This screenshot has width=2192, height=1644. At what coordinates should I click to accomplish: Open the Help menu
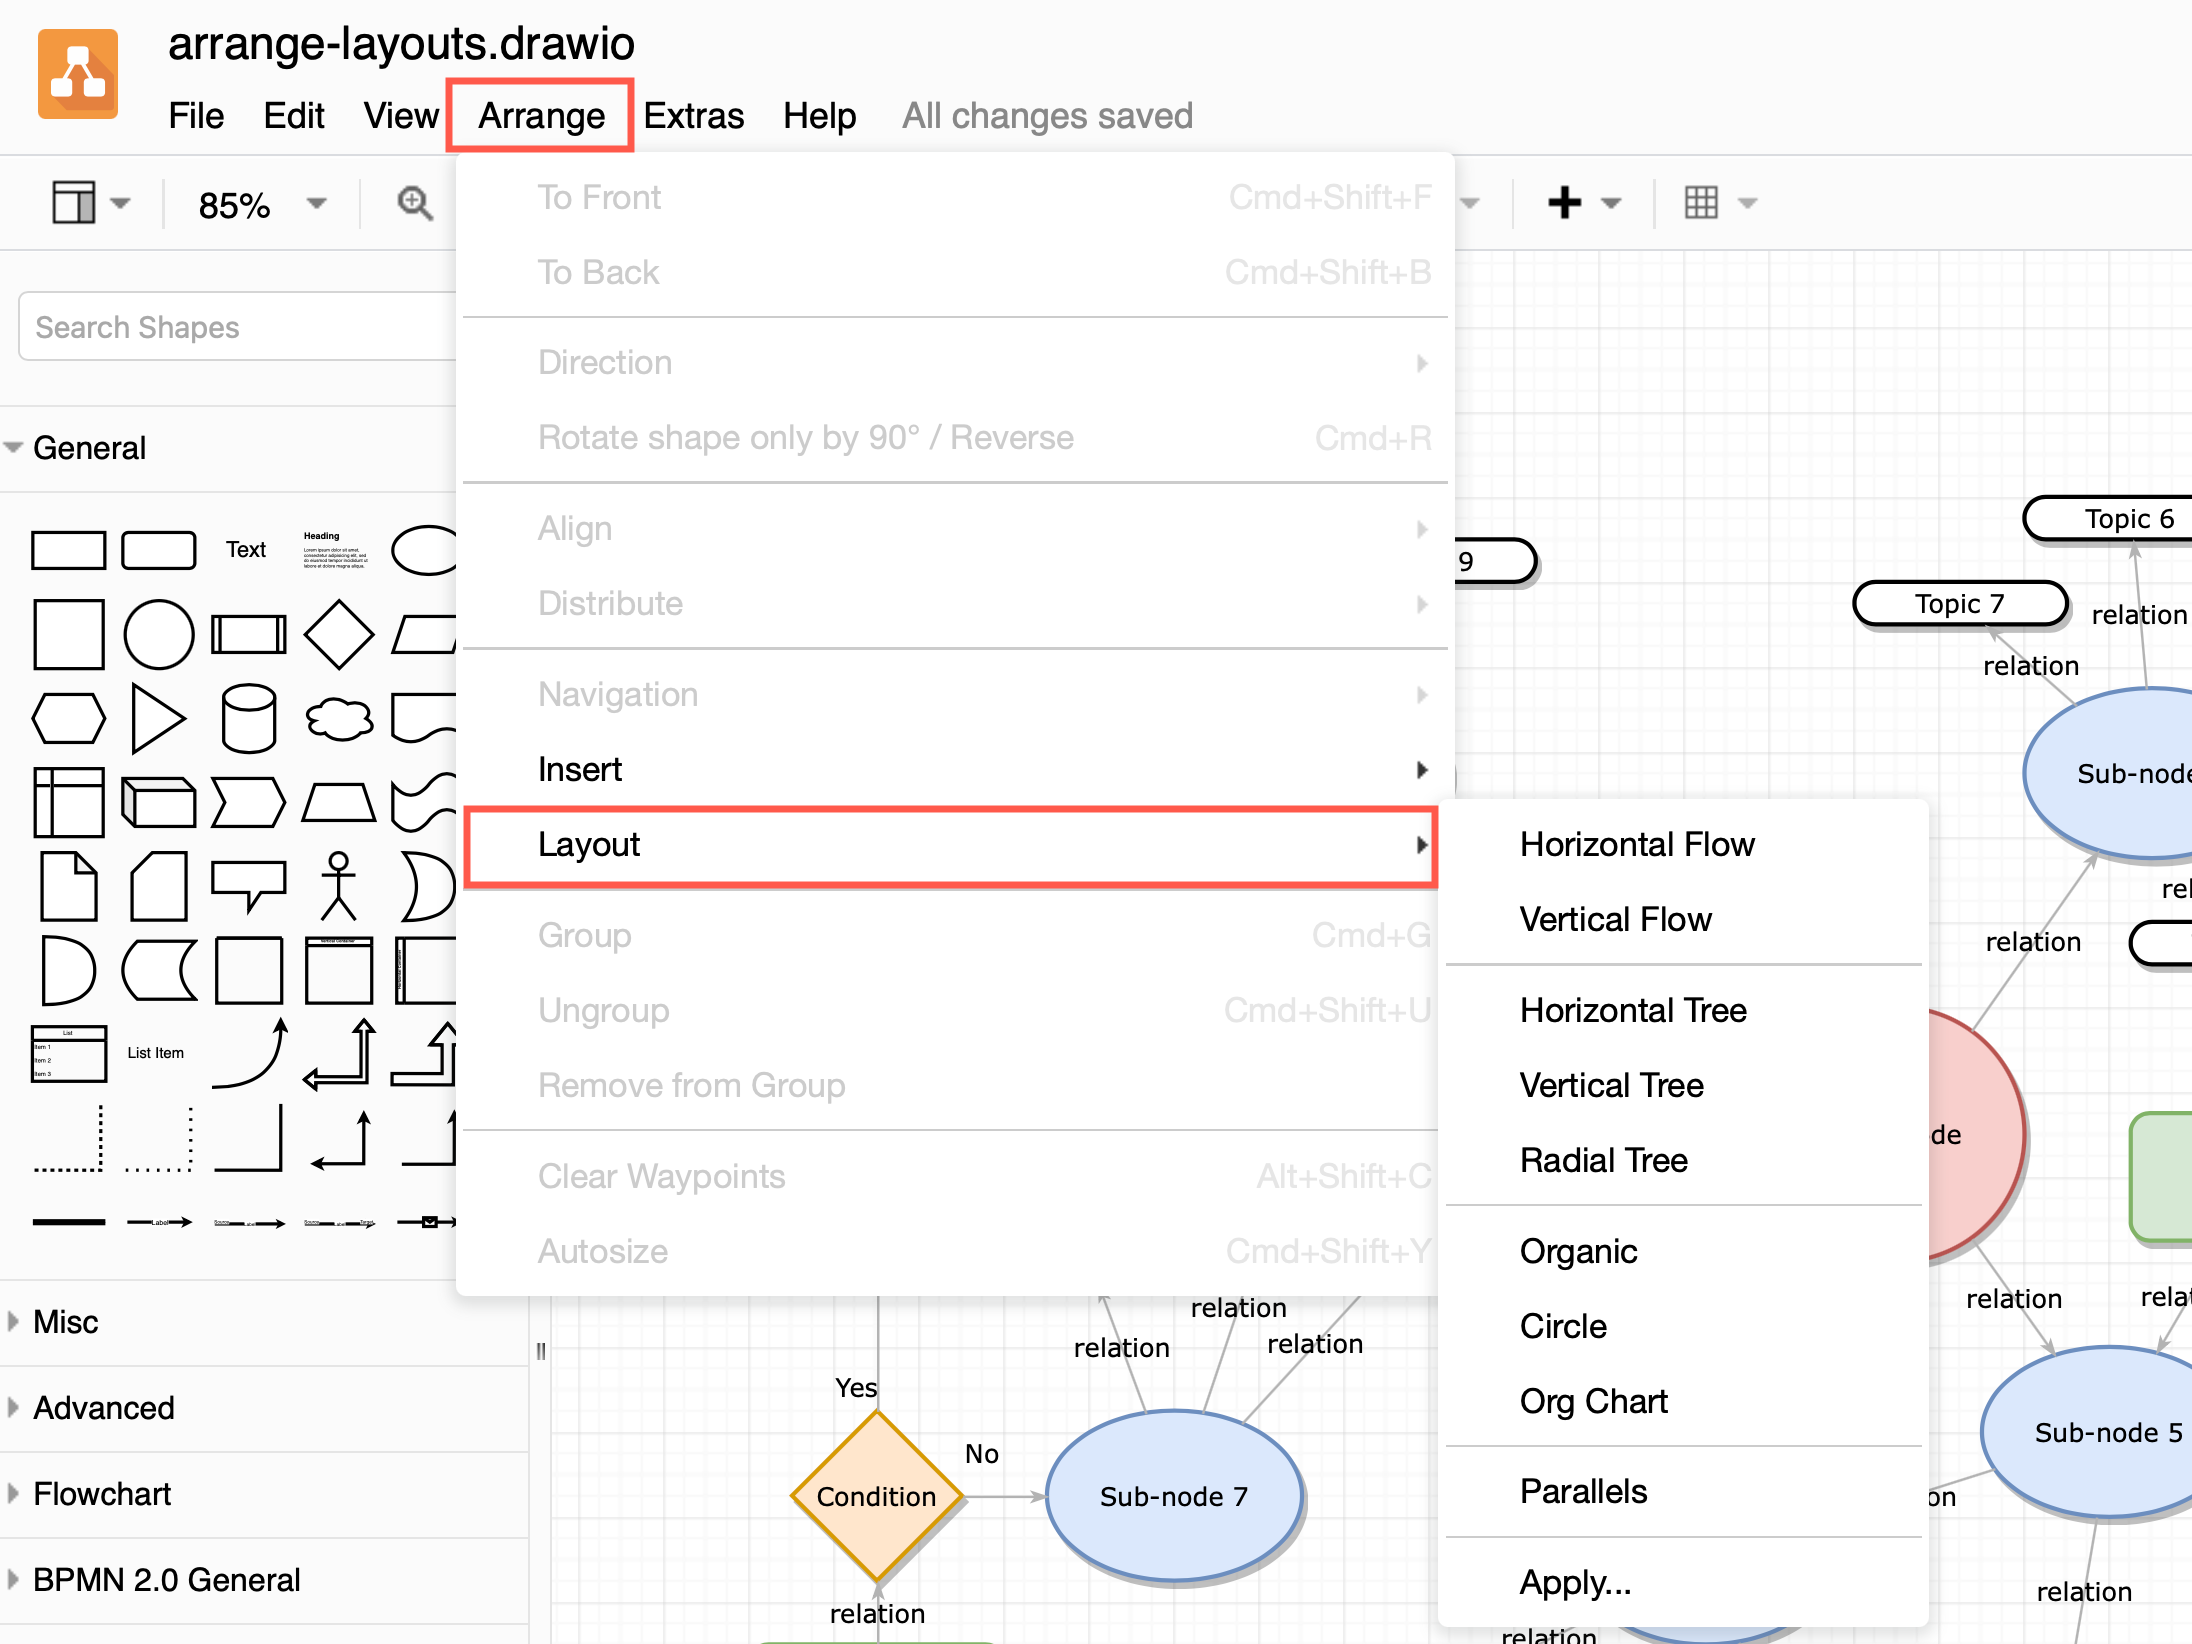[x=820, y=115]
